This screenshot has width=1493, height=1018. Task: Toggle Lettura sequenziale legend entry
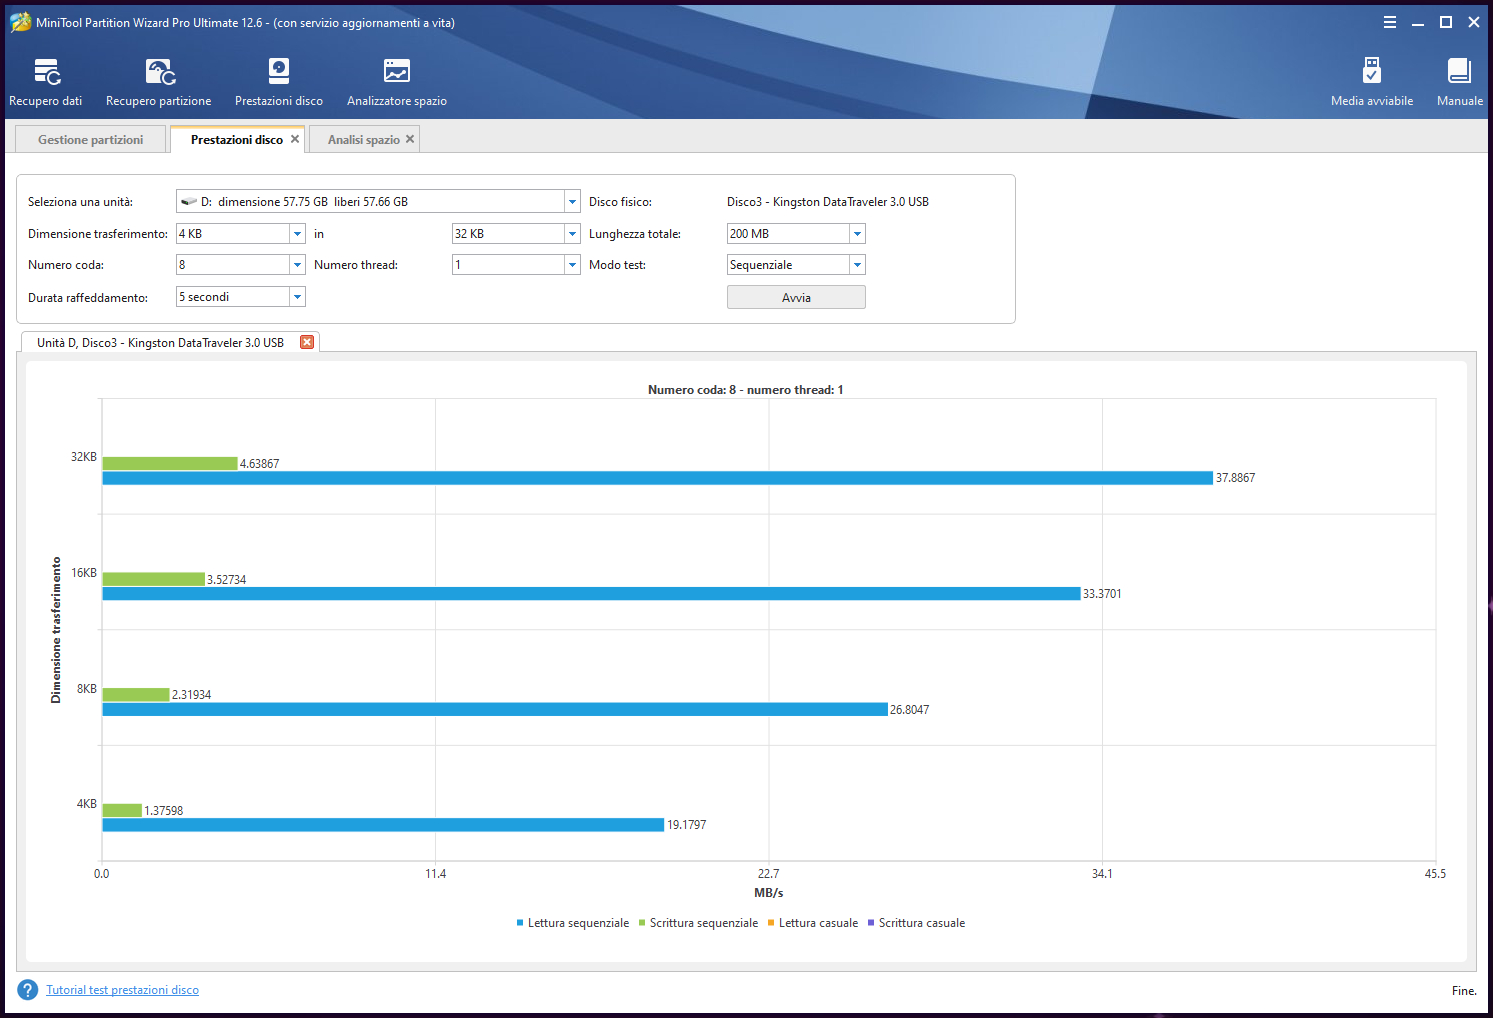pyautogui.click(x=573, y=923)
